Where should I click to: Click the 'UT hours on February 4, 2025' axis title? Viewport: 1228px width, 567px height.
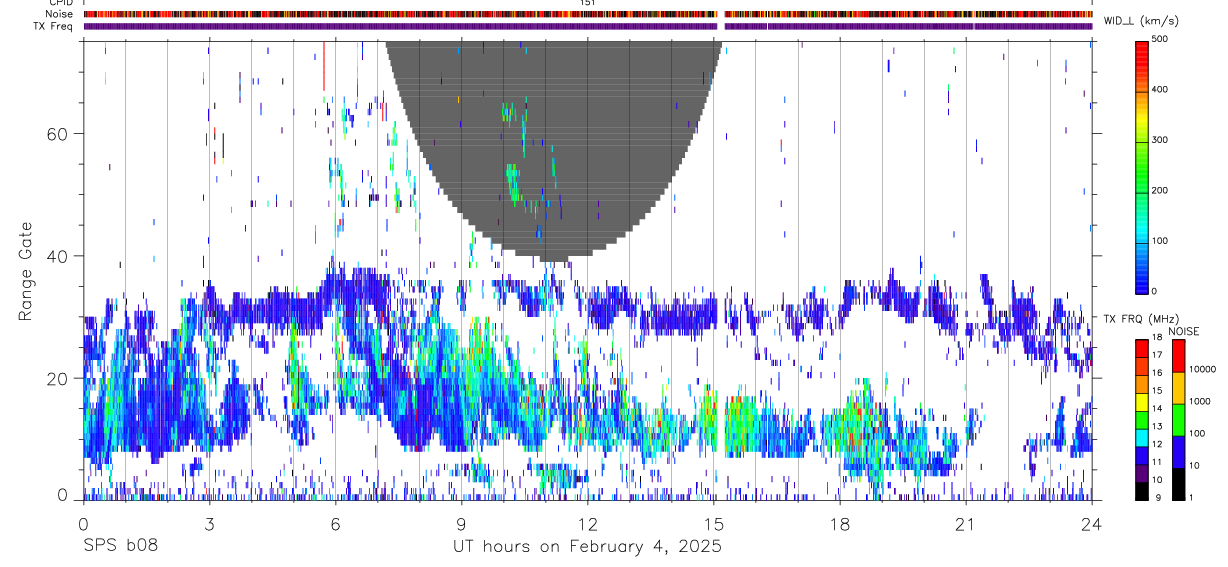587,546
